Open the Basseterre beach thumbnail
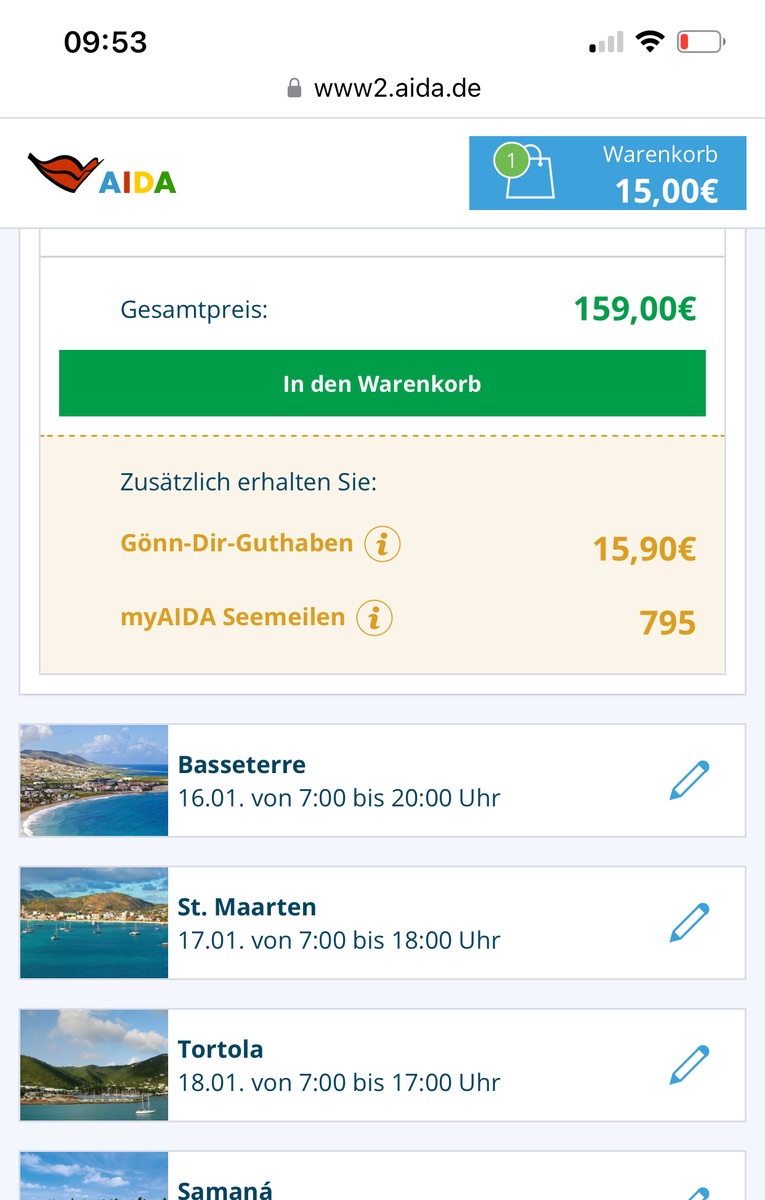This screenshot has width=765, height=1200. (x=94, y=781)
